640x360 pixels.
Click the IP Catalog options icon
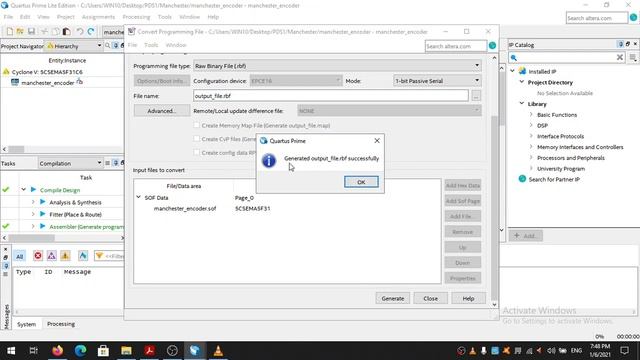633,58
